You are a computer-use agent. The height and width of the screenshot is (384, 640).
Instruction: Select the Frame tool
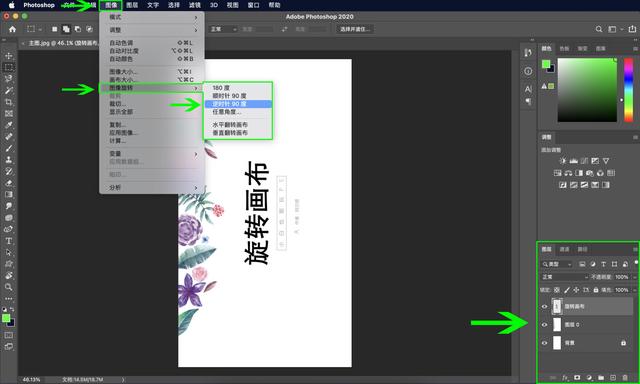pos(9,113)
